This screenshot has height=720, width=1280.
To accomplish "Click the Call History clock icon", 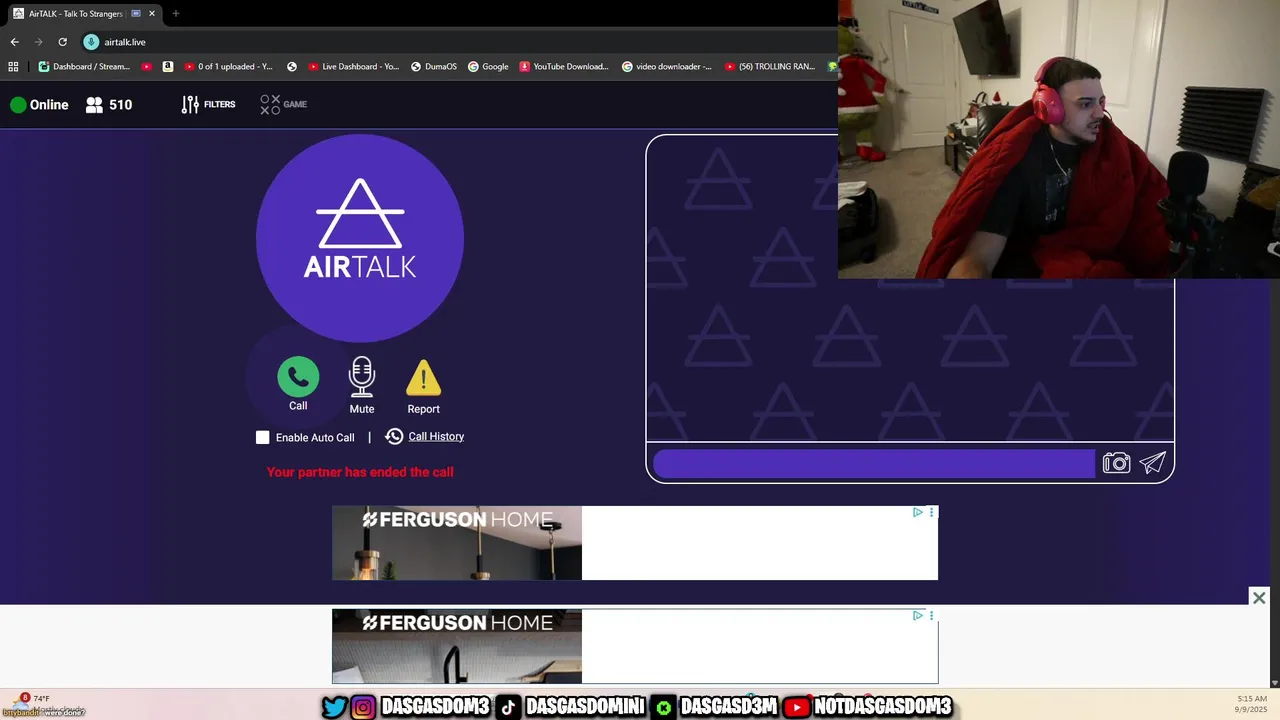I will pyautogui.click(x=394, y=436).
